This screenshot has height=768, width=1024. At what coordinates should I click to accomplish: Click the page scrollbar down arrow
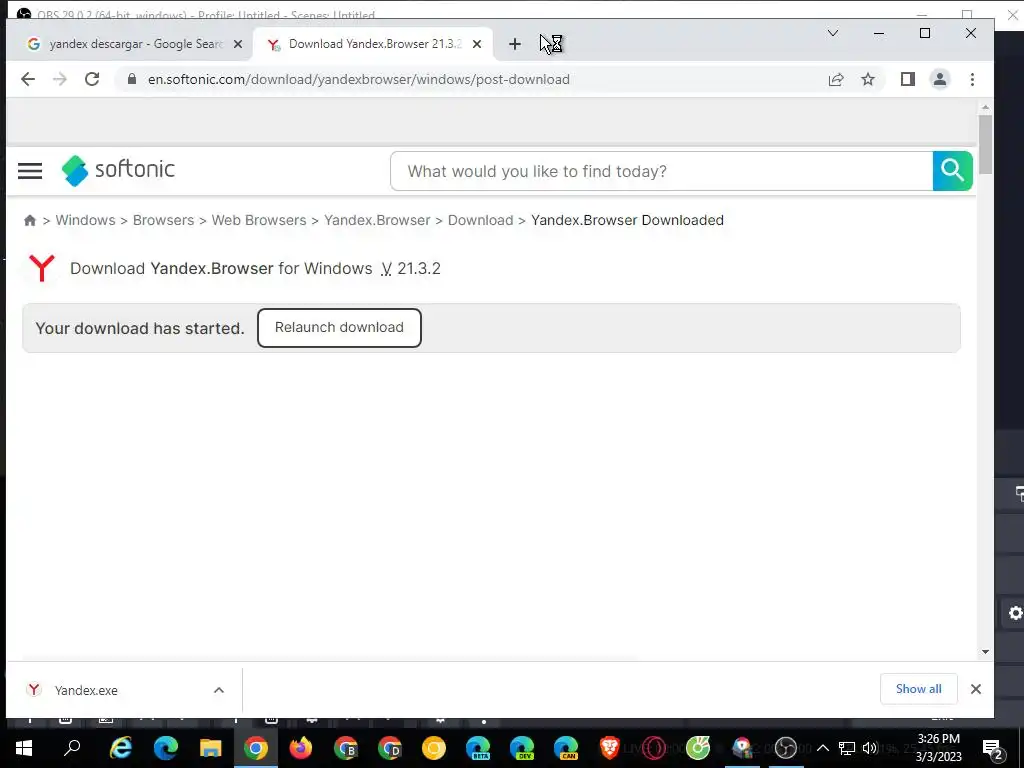coord(985,651)
